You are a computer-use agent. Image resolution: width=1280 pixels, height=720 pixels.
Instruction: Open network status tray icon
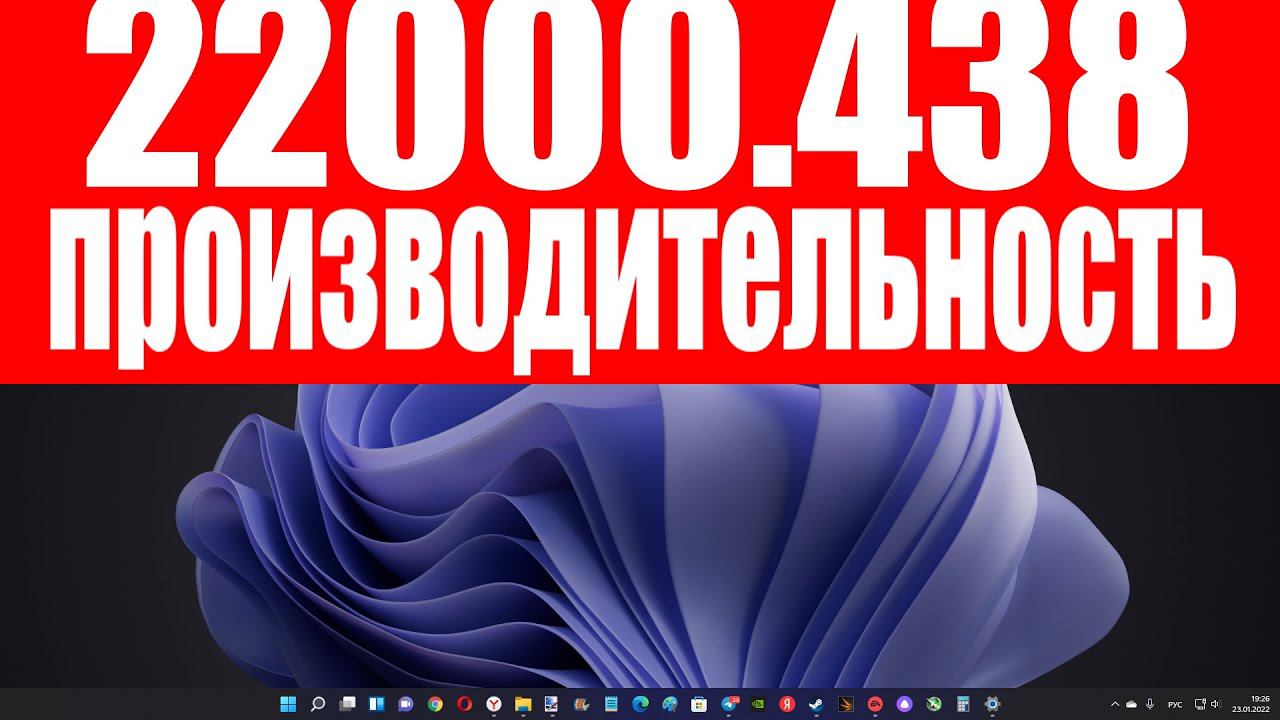[1201, 704]
